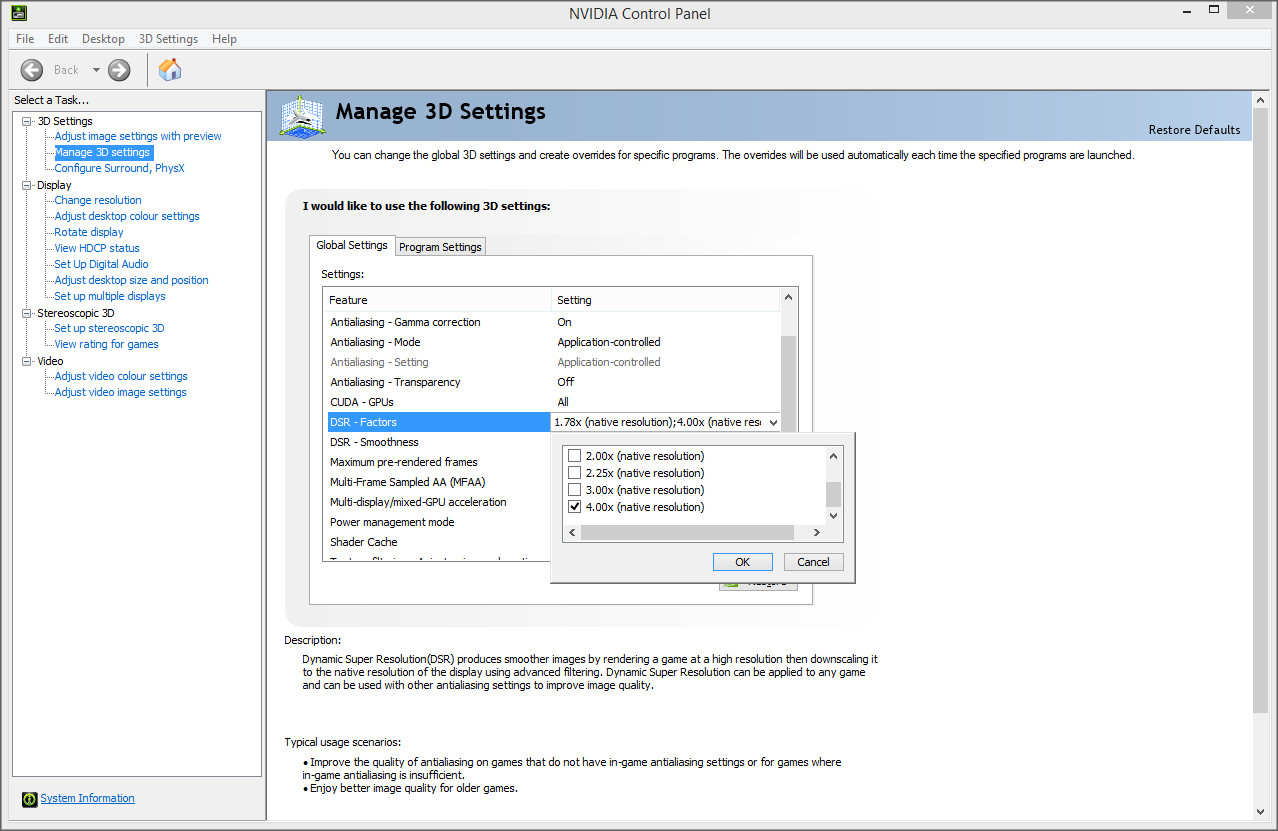
Task: Uncheck the 4.00x native resolution box
Action: pyautogui.click(x=574, y=507)
